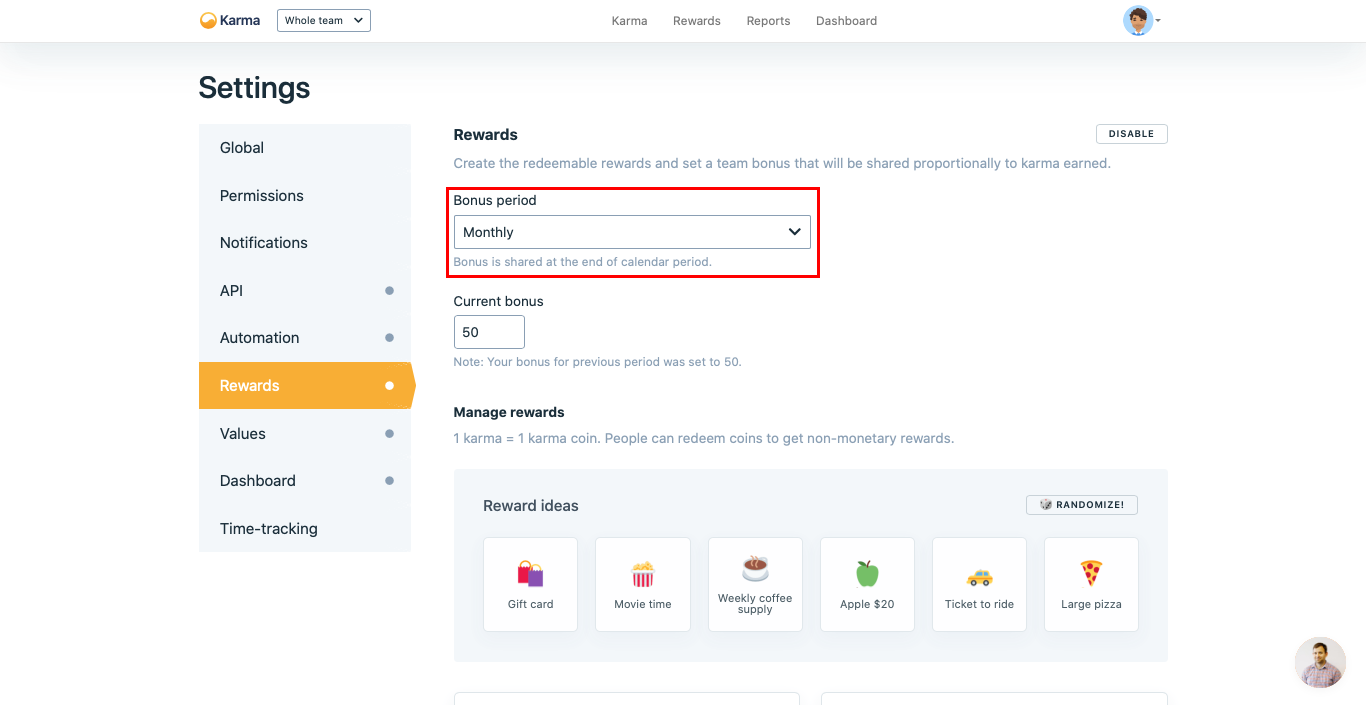Open API settings section

[305, 290]
